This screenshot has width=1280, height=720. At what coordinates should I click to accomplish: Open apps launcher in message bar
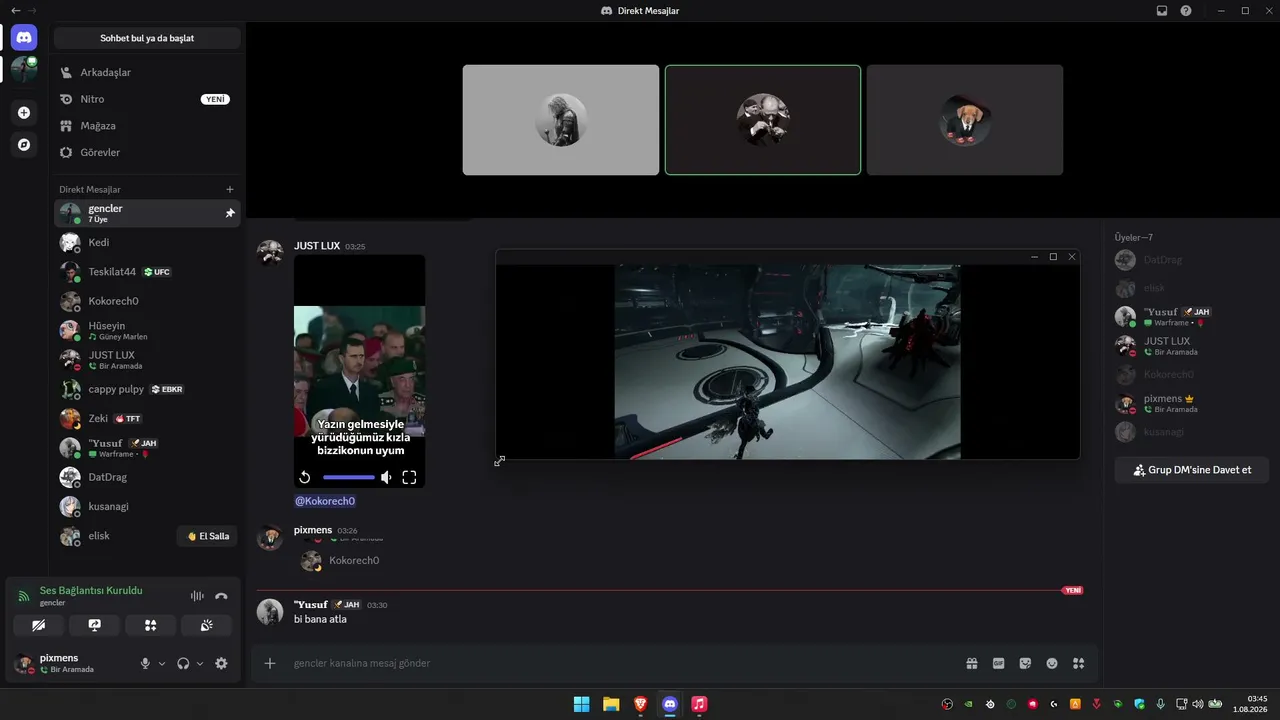coord(1078,663)
